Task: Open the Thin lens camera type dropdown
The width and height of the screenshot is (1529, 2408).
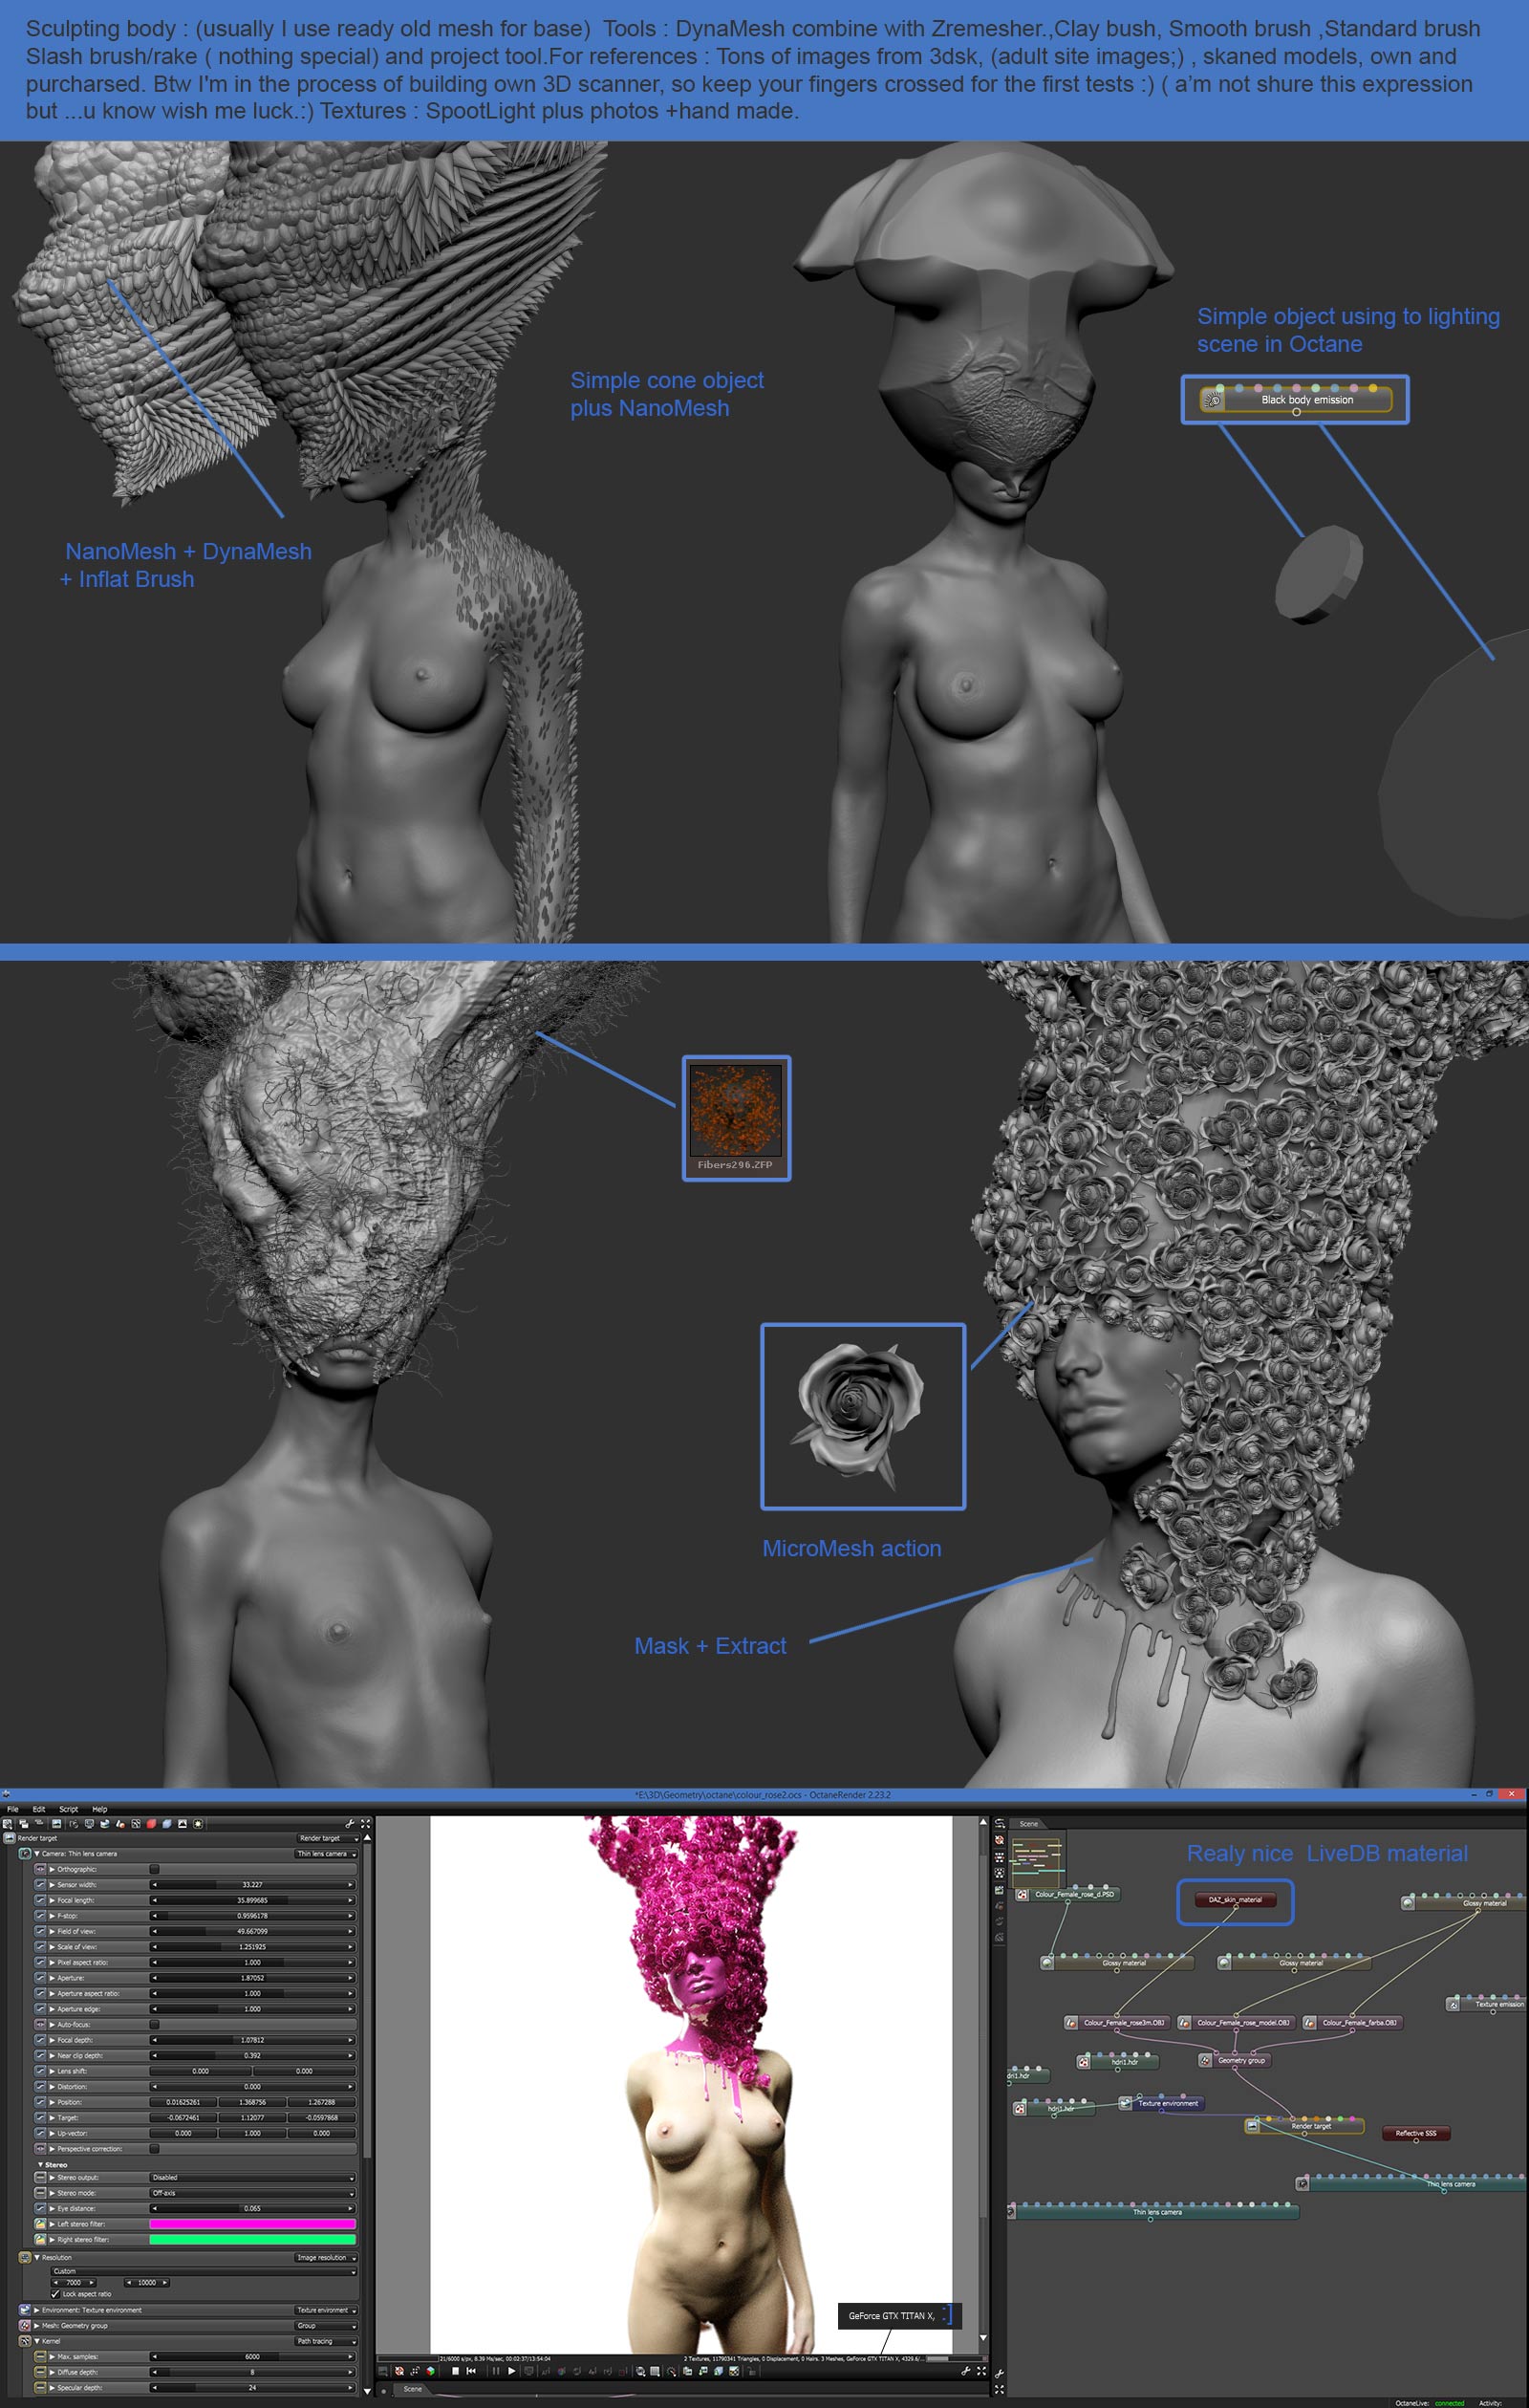Action: [x=325, y=1854]
